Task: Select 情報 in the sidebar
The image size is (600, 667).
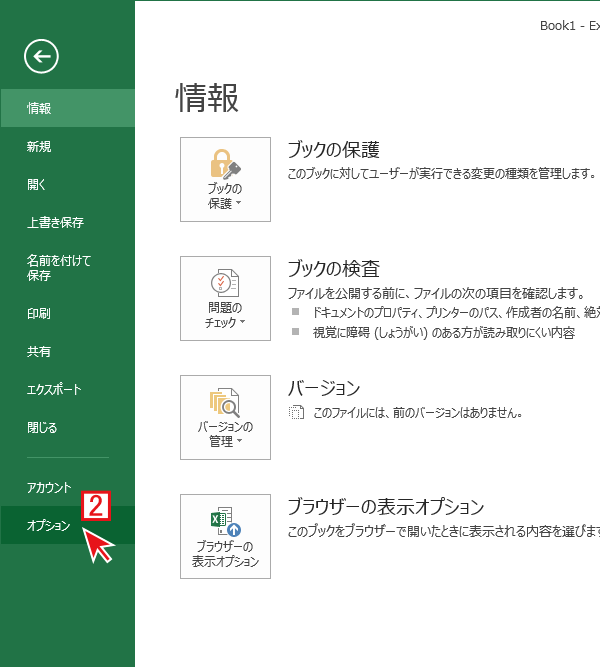Action: 68,108
